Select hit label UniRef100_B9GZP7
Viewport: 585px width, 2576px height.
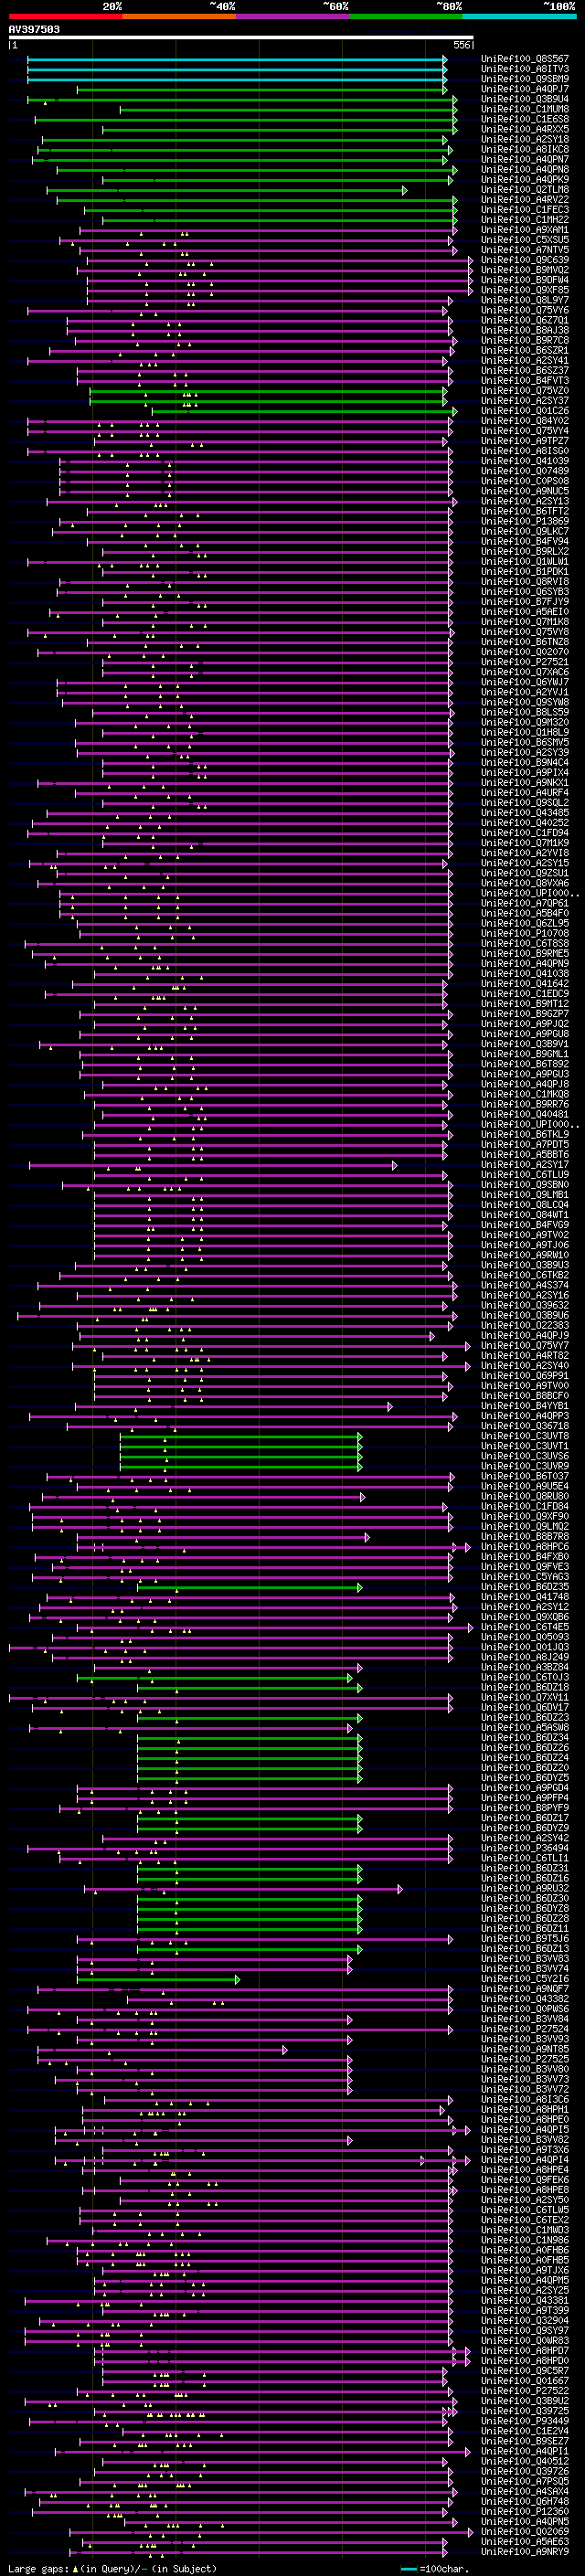click(x=525, y=1014)
